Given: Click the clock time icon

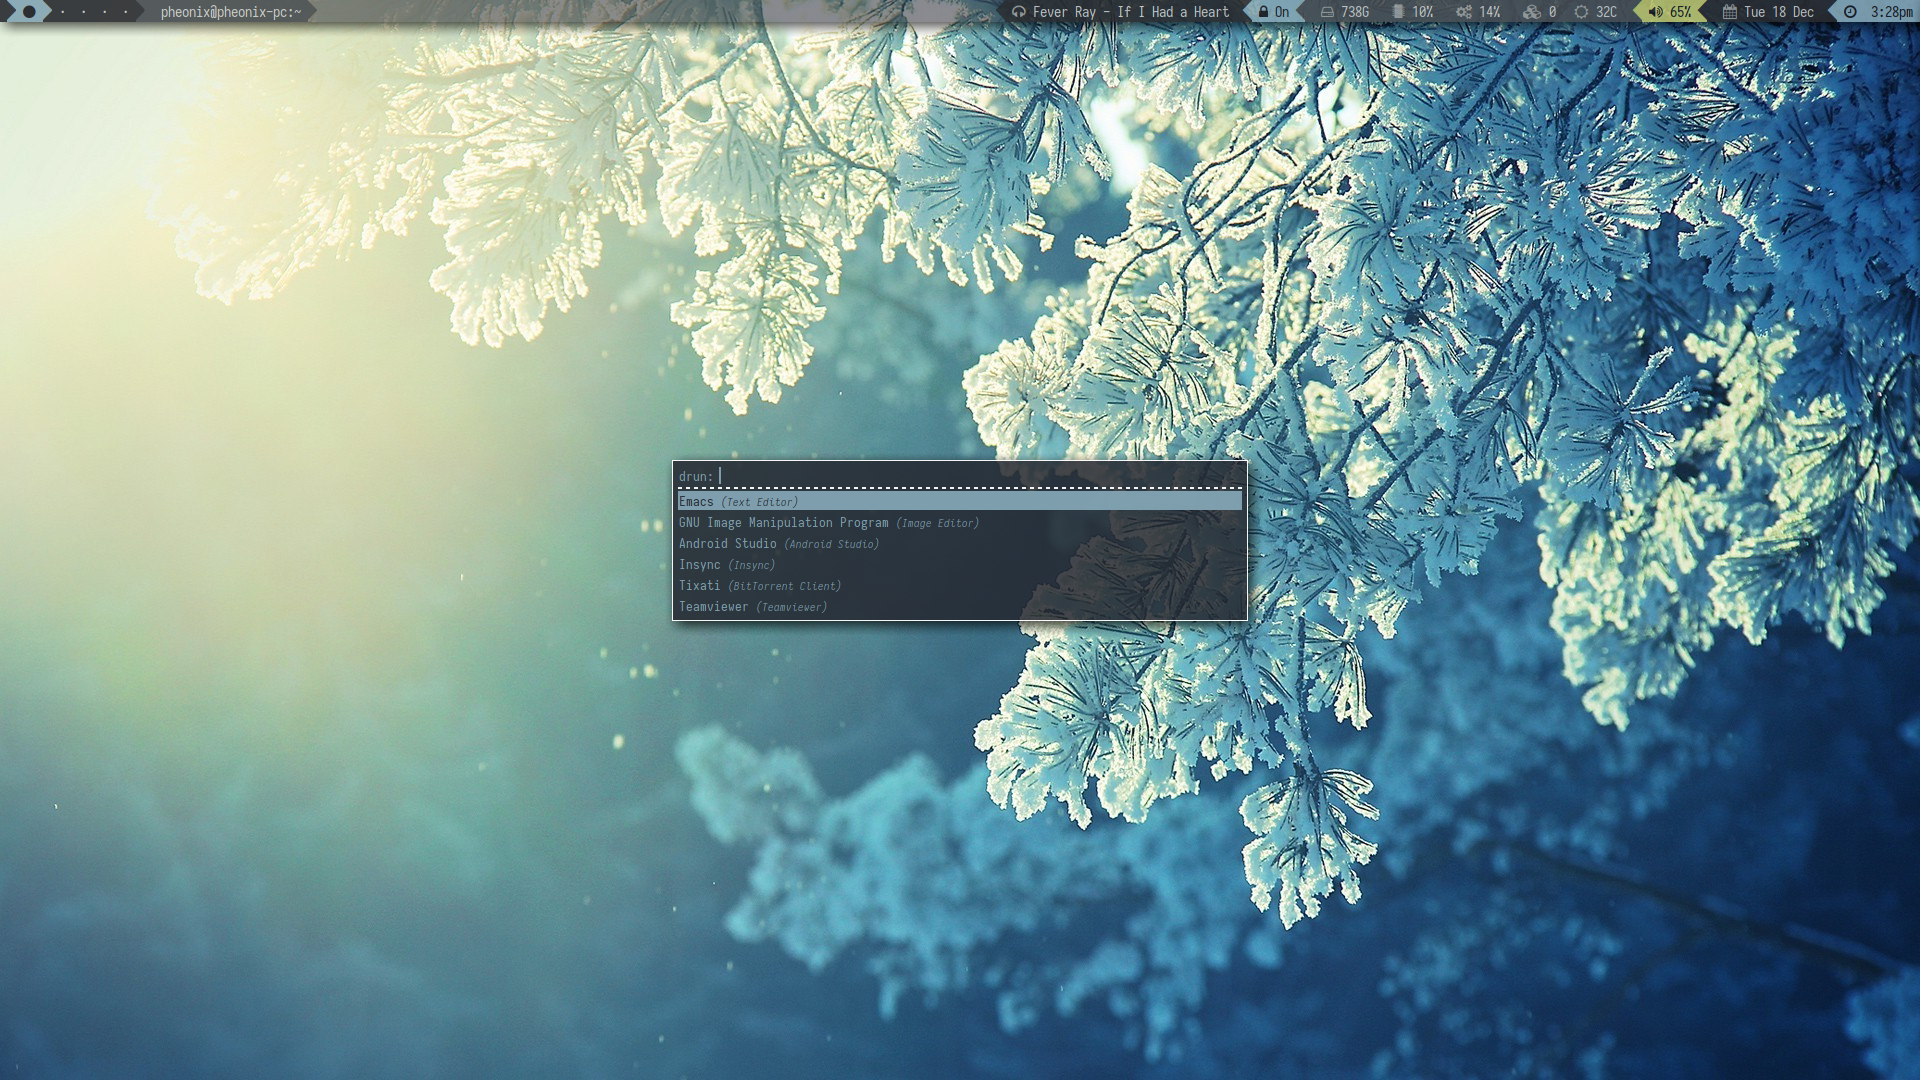Looking at the screenshot, I should click(x=1850, y=12).
